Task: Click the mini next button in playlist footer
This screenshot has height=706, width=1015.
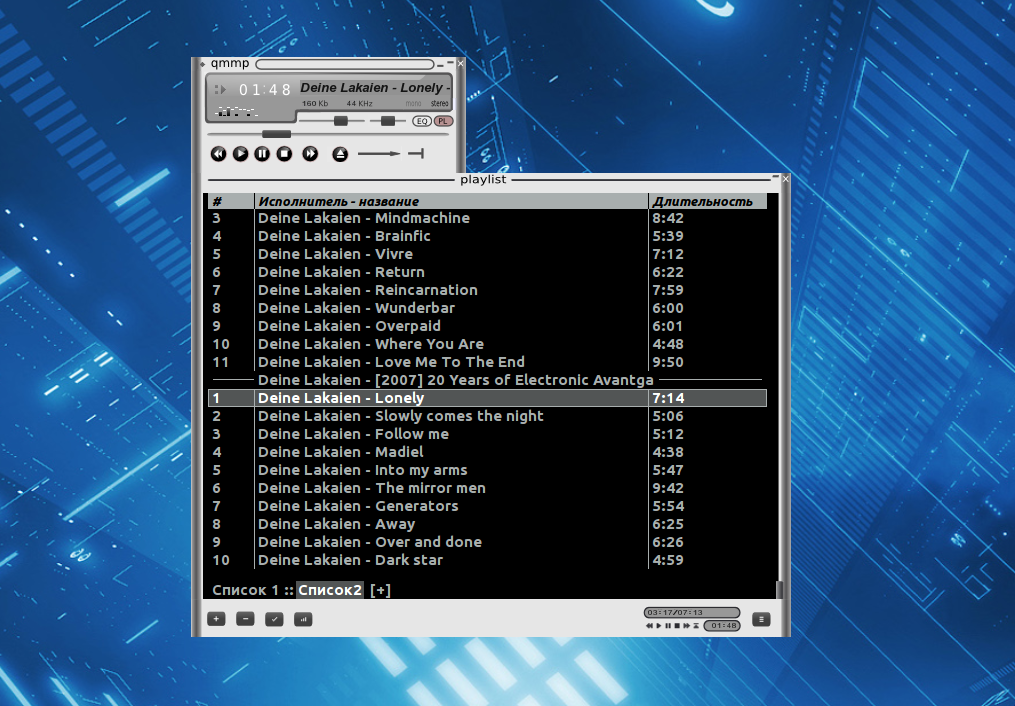Action: point(686,626)
